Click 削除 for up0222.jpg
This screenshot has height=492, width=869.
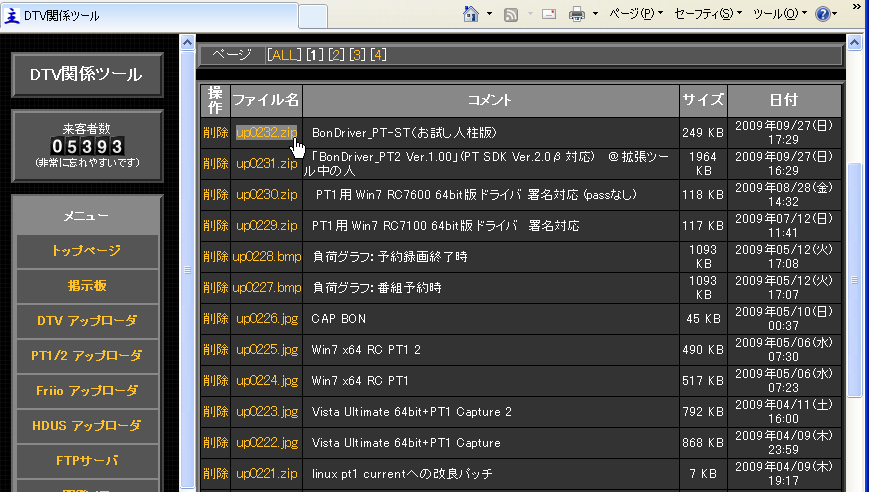tap(216, 443)
